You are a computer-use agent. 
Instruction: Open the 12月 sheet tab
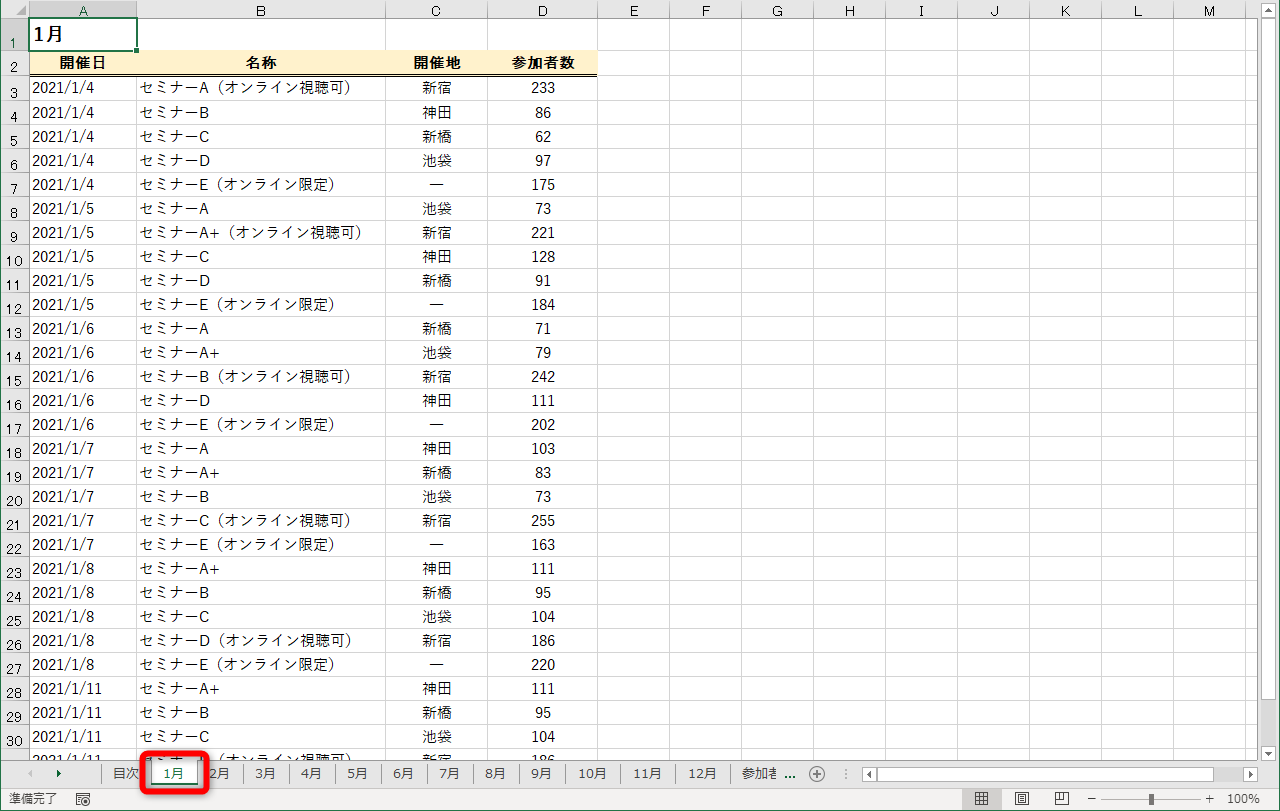point(701,773)
